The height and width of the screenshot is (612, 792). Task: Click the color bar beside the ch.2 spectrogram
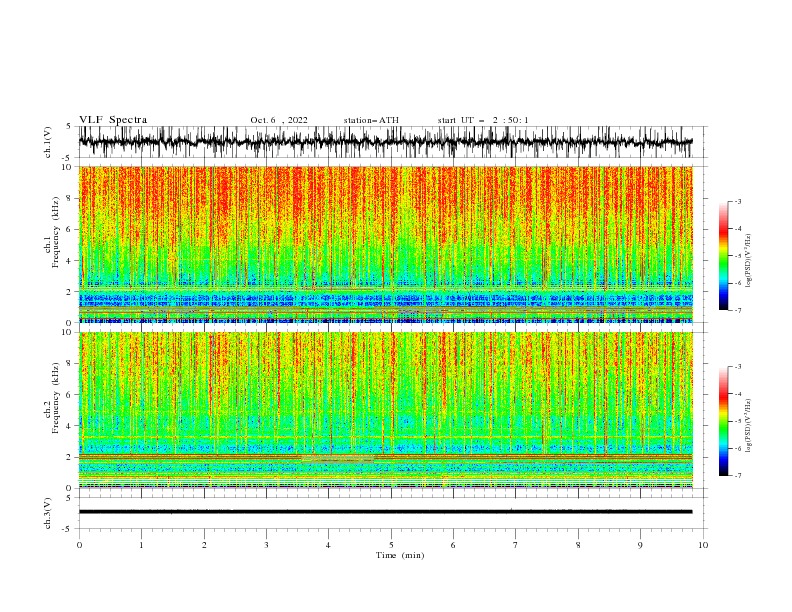[723, 421]
